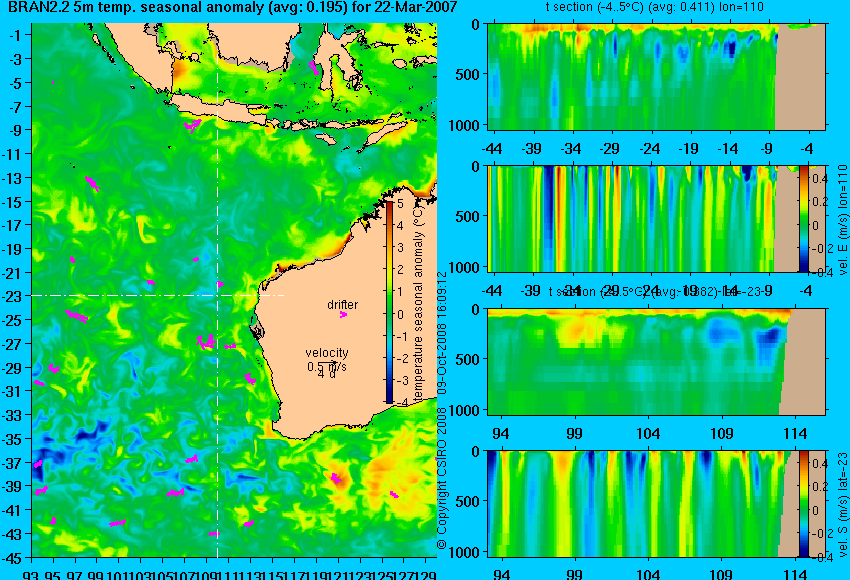Viewport: 850px width, 580px height.
Task: Click the 0.5 m/s velocity scale arrow
Action: (x=327, y=363)
